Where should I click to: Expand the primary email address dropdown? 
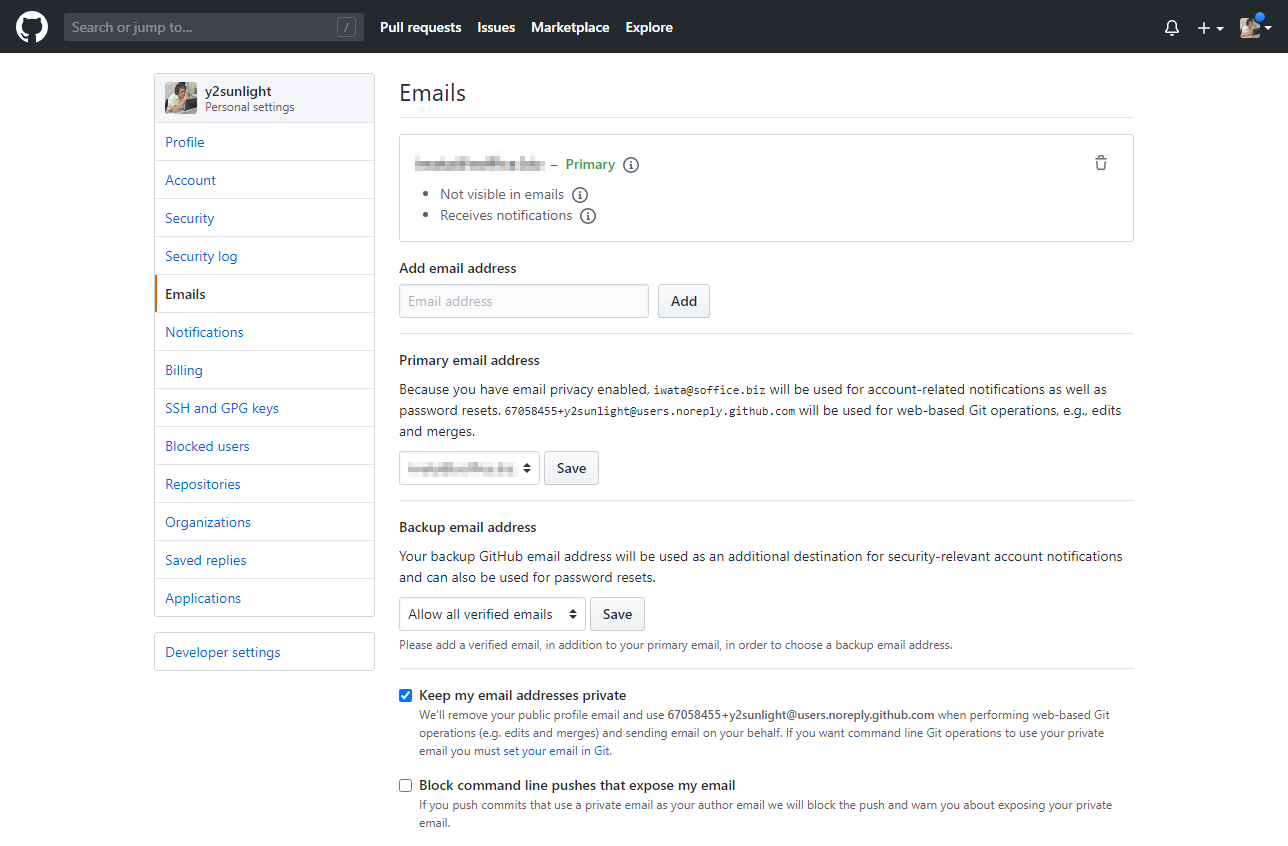(469, 468)
